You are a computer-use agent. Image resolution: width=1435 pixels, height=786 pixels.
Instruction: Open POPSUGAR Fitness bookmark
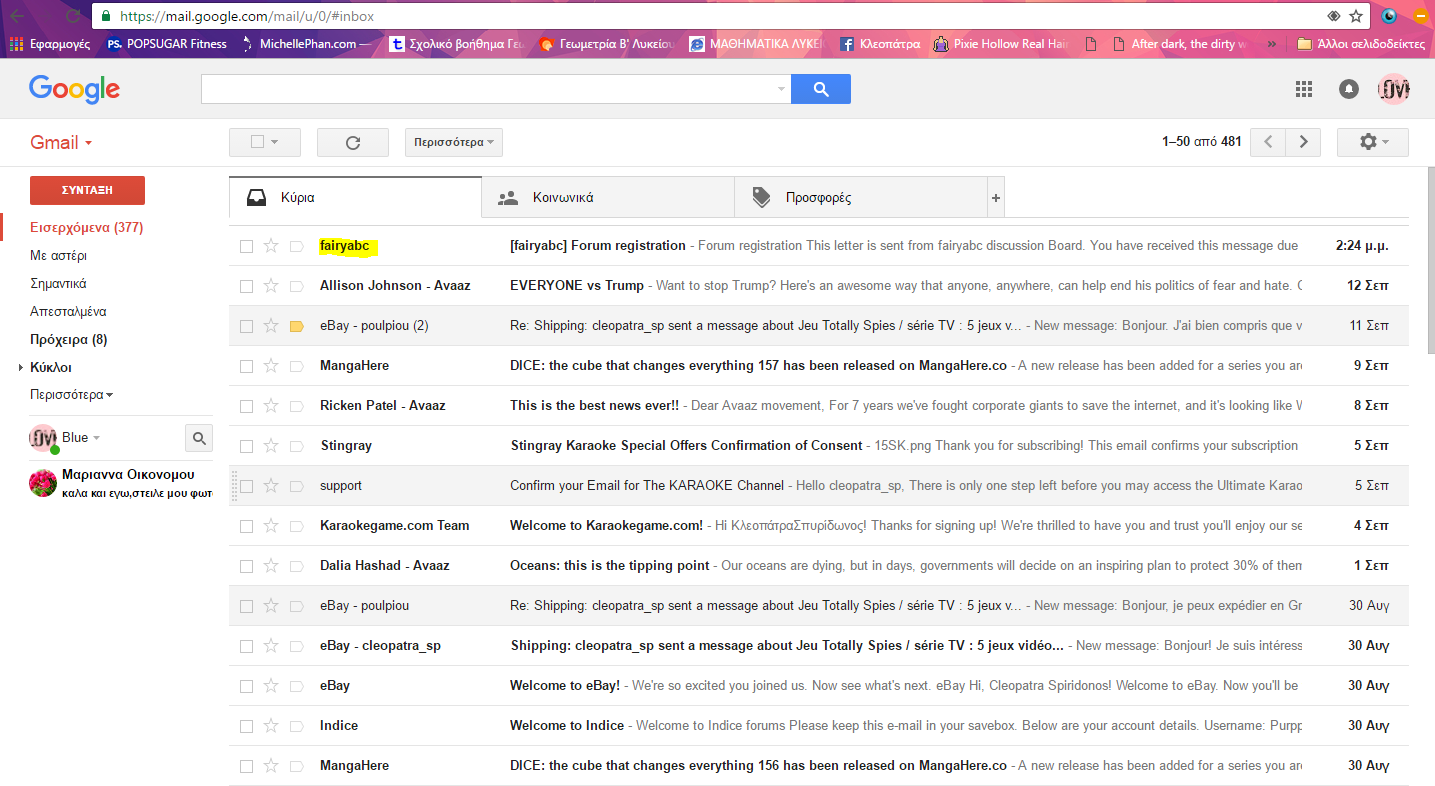(167, 44)
